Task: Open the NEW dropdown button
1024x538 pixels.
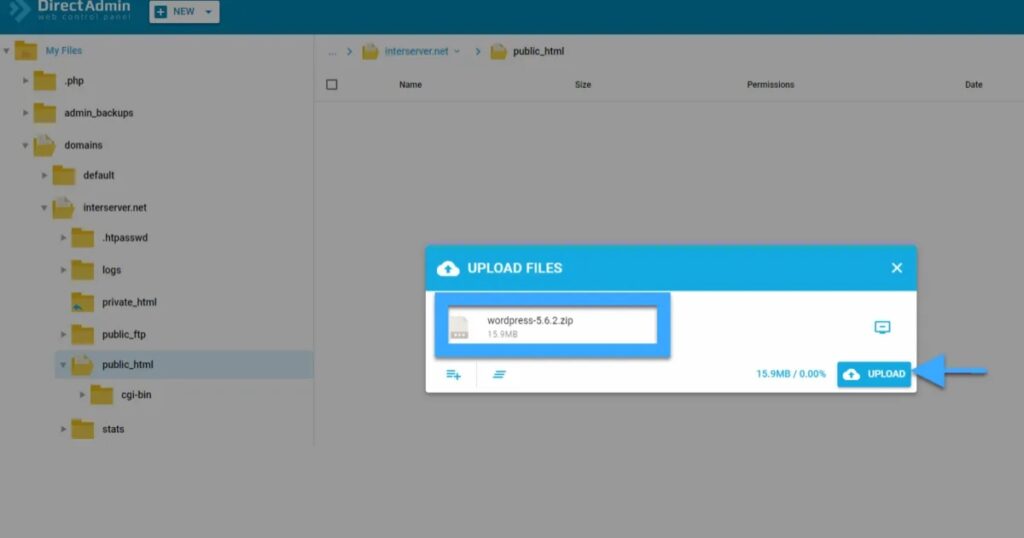Action: 184,12
